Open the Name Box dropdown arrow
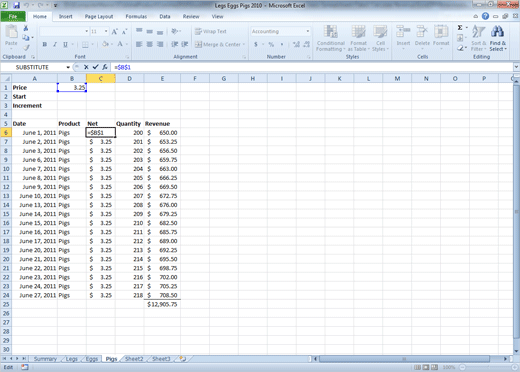 tap(68, 67)
